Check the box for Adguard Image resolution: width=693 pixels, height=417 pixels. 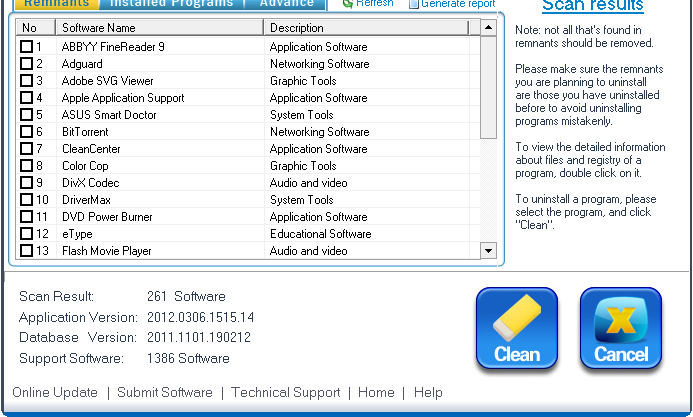click(x=27, y=64)
